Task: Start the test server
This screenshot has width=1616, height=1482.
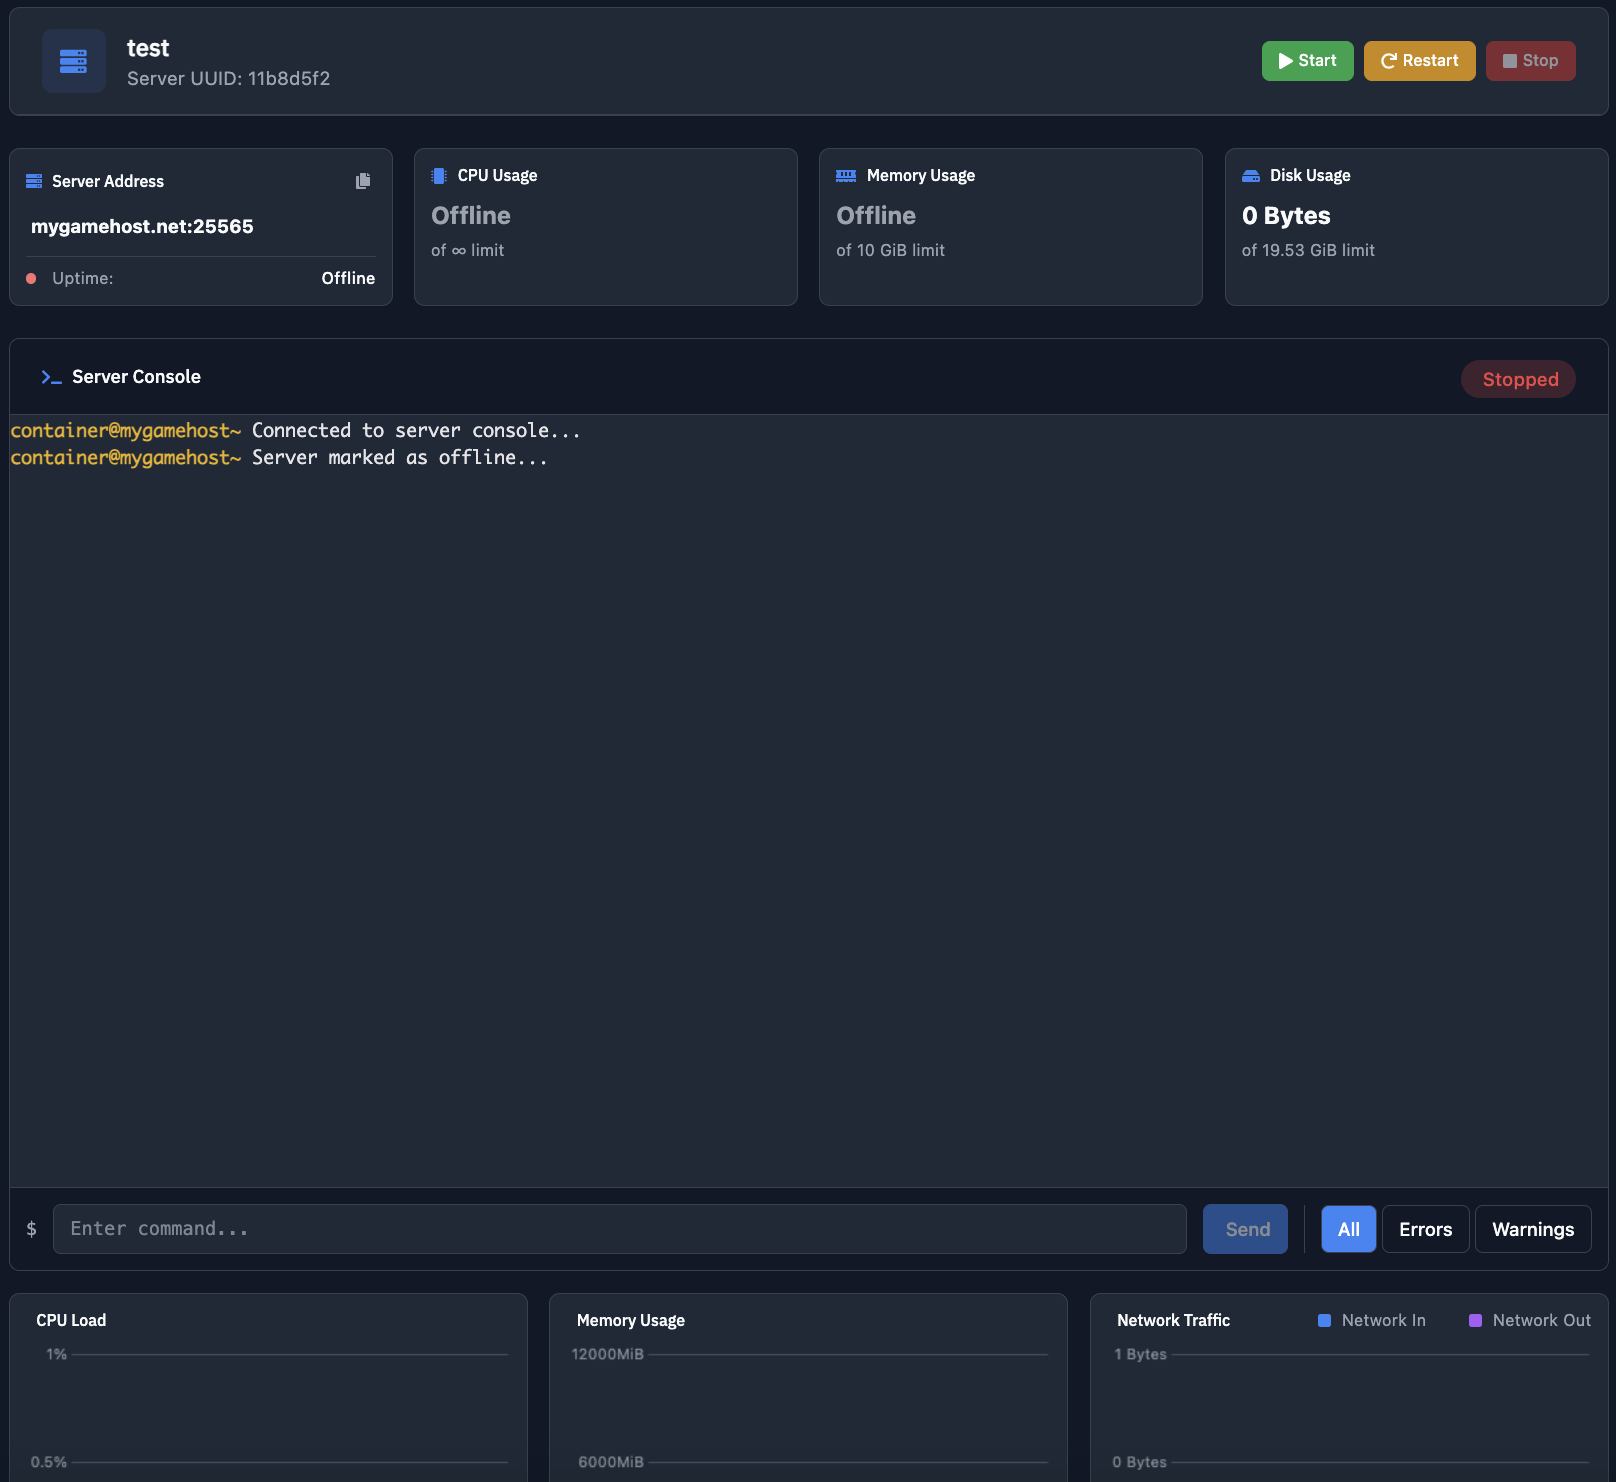Action: pyautogui.click(x=1307, y=60)
